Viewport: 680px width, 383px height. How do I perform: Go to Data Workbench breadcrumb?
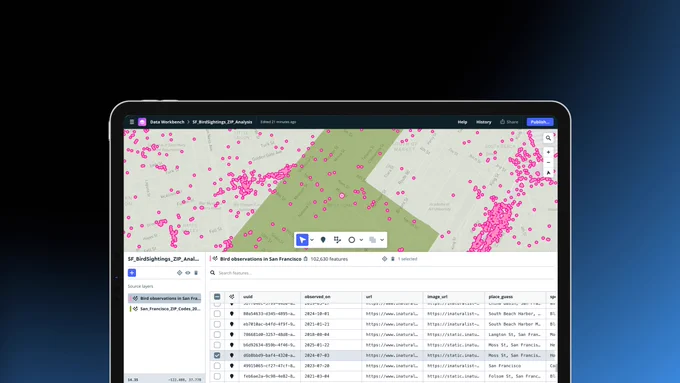pos(167,122)
